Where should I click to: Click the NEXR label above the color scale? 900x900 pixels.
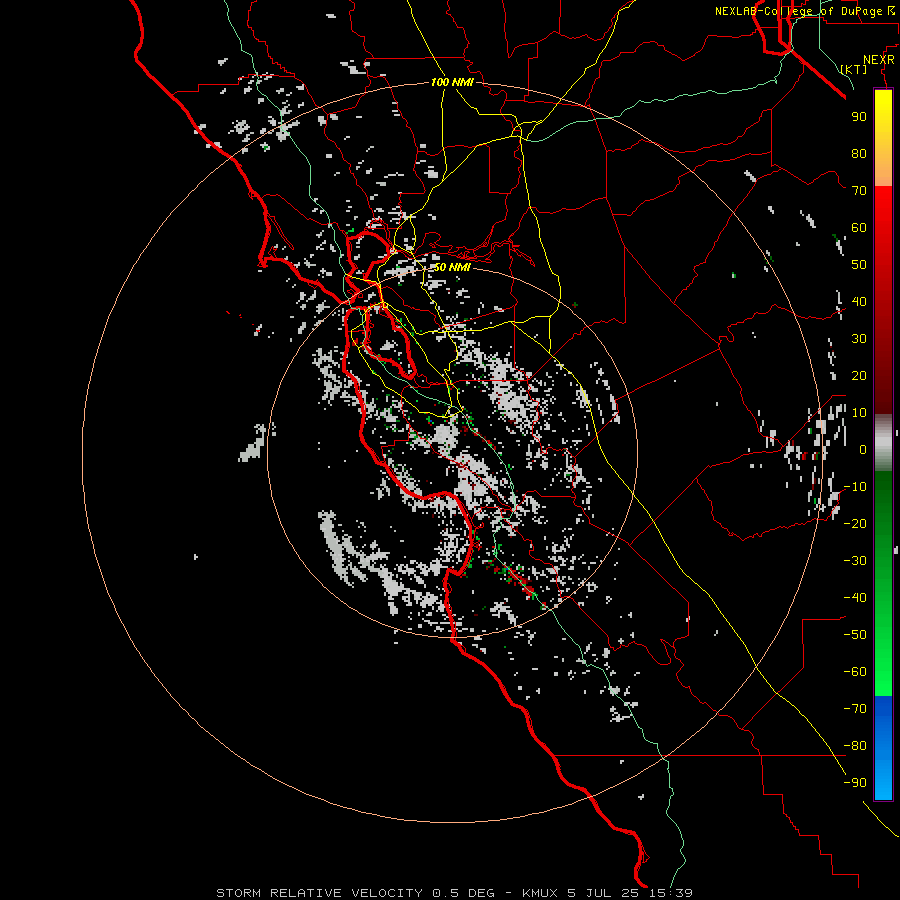pyautogui.click(x=878, y=60)
